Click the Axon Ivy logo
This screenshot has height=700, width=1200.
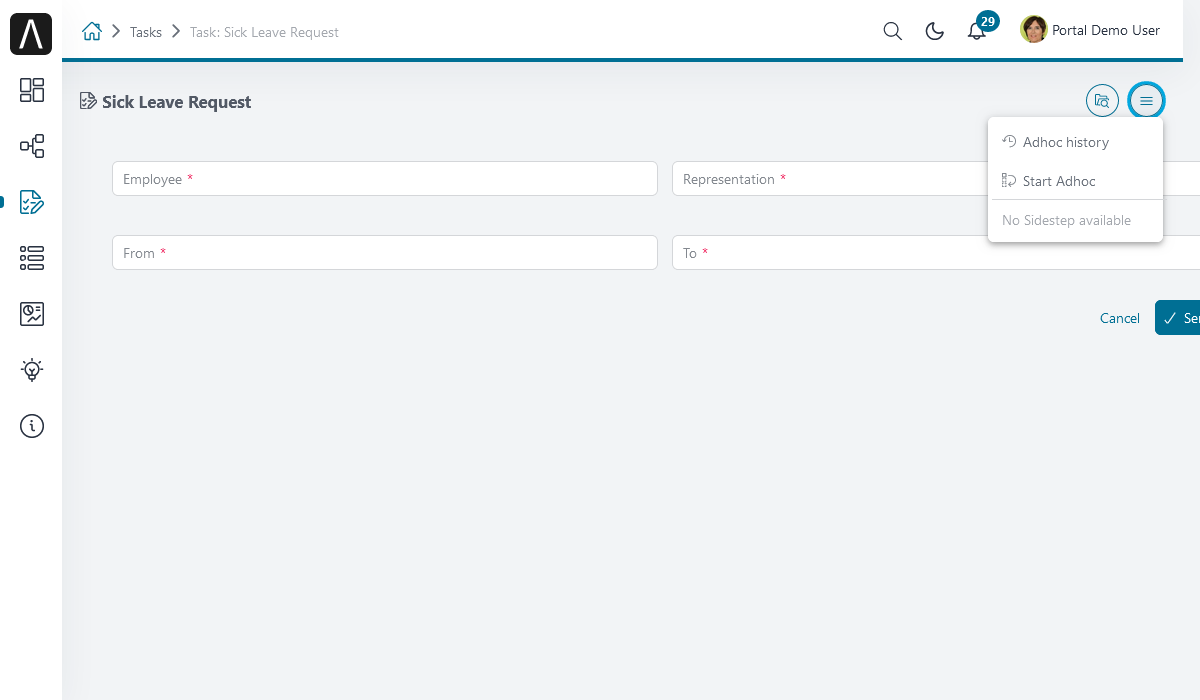click(x=31, y=34)
